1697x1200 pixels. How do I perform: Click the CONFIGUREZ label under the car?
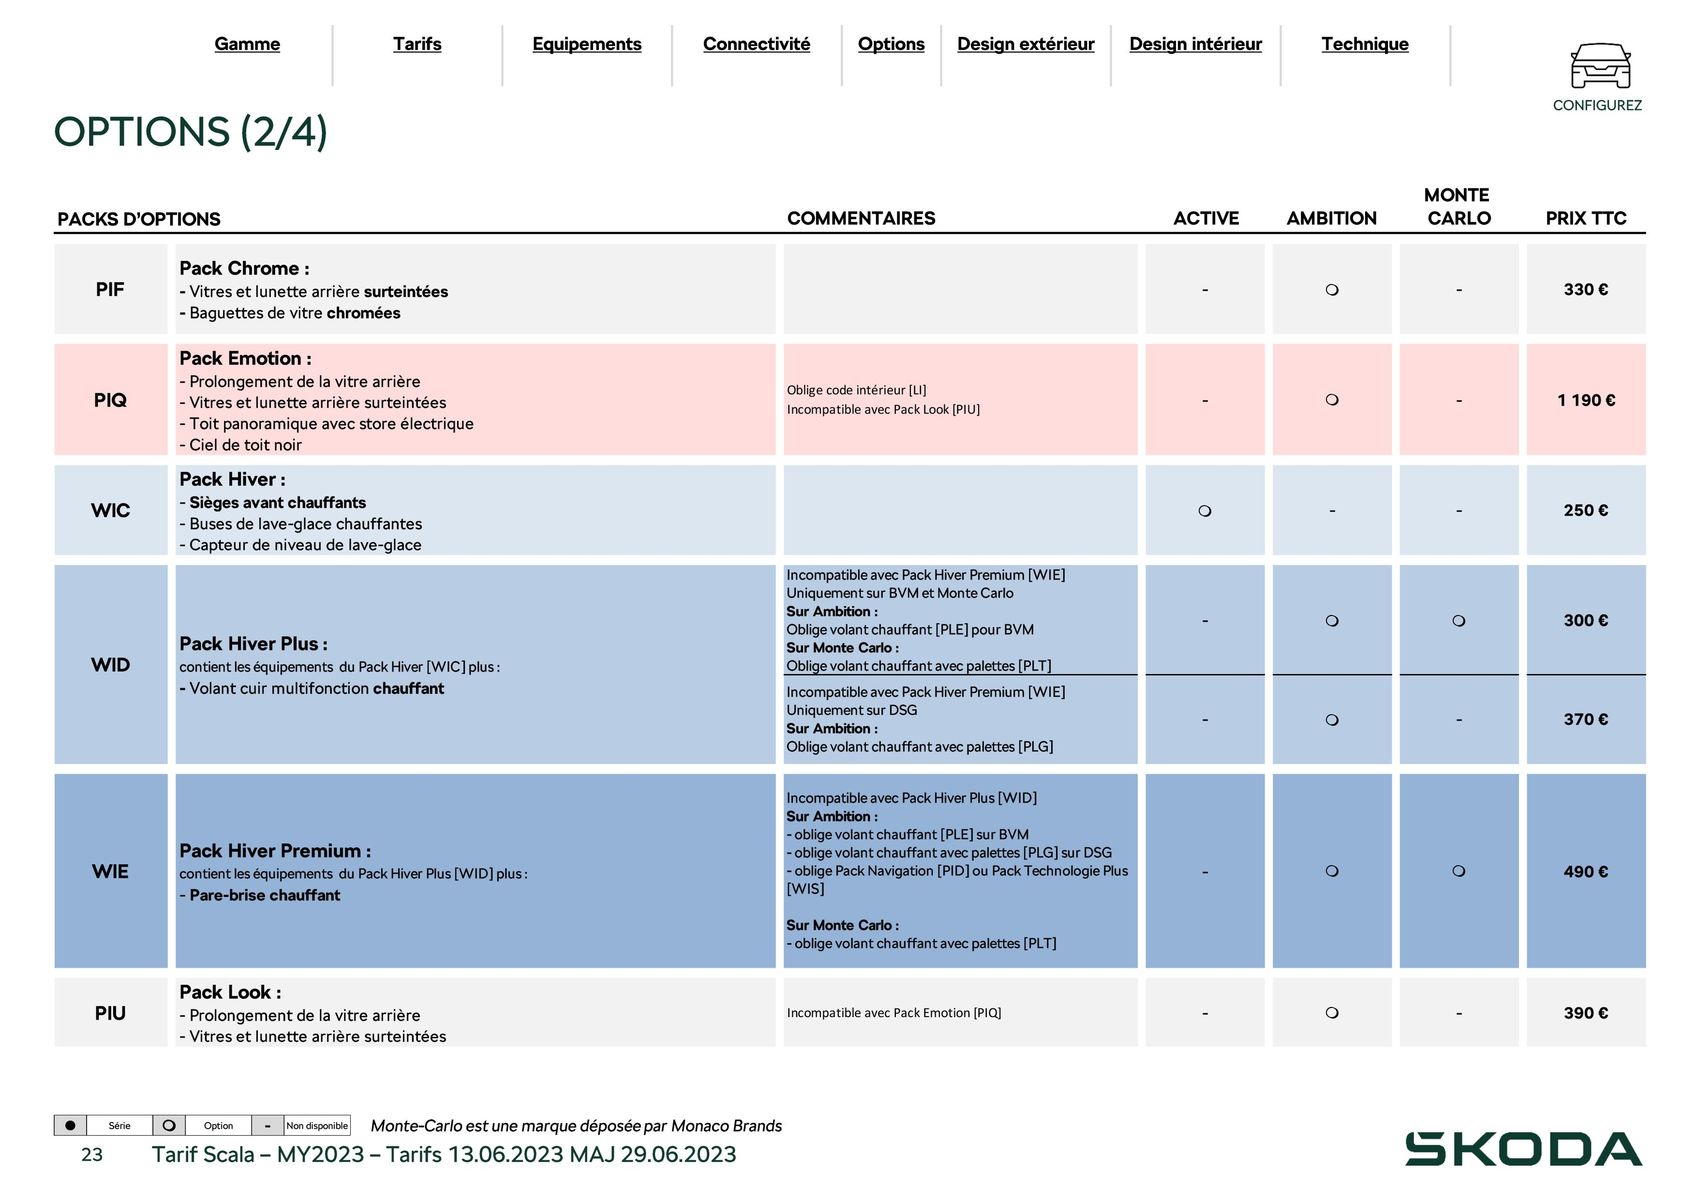pos(1597,105)
